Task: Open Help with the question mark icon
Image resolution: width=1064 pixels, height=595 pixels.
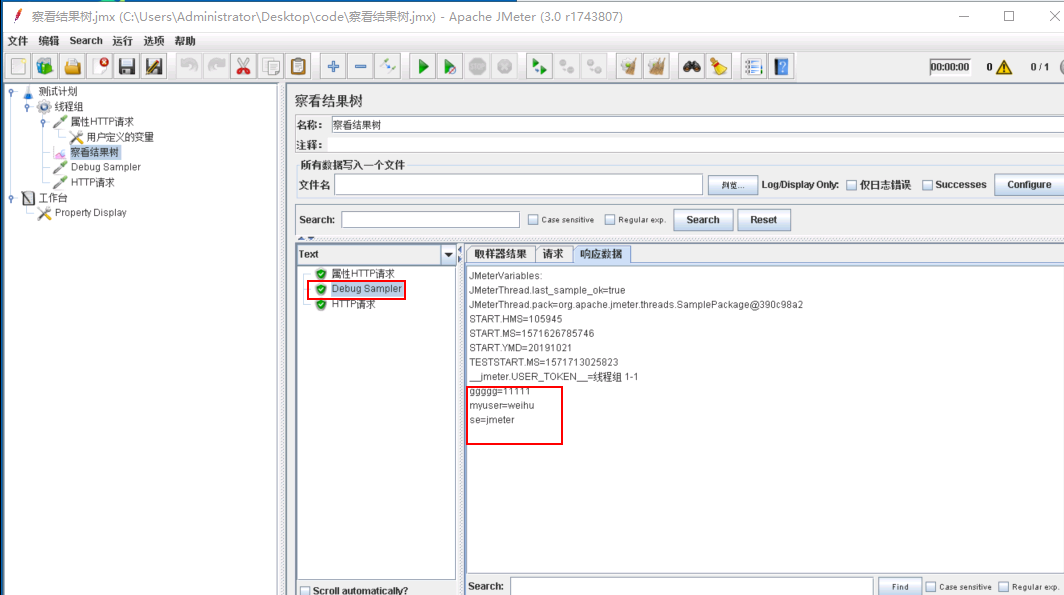Action: click(781, 66)
